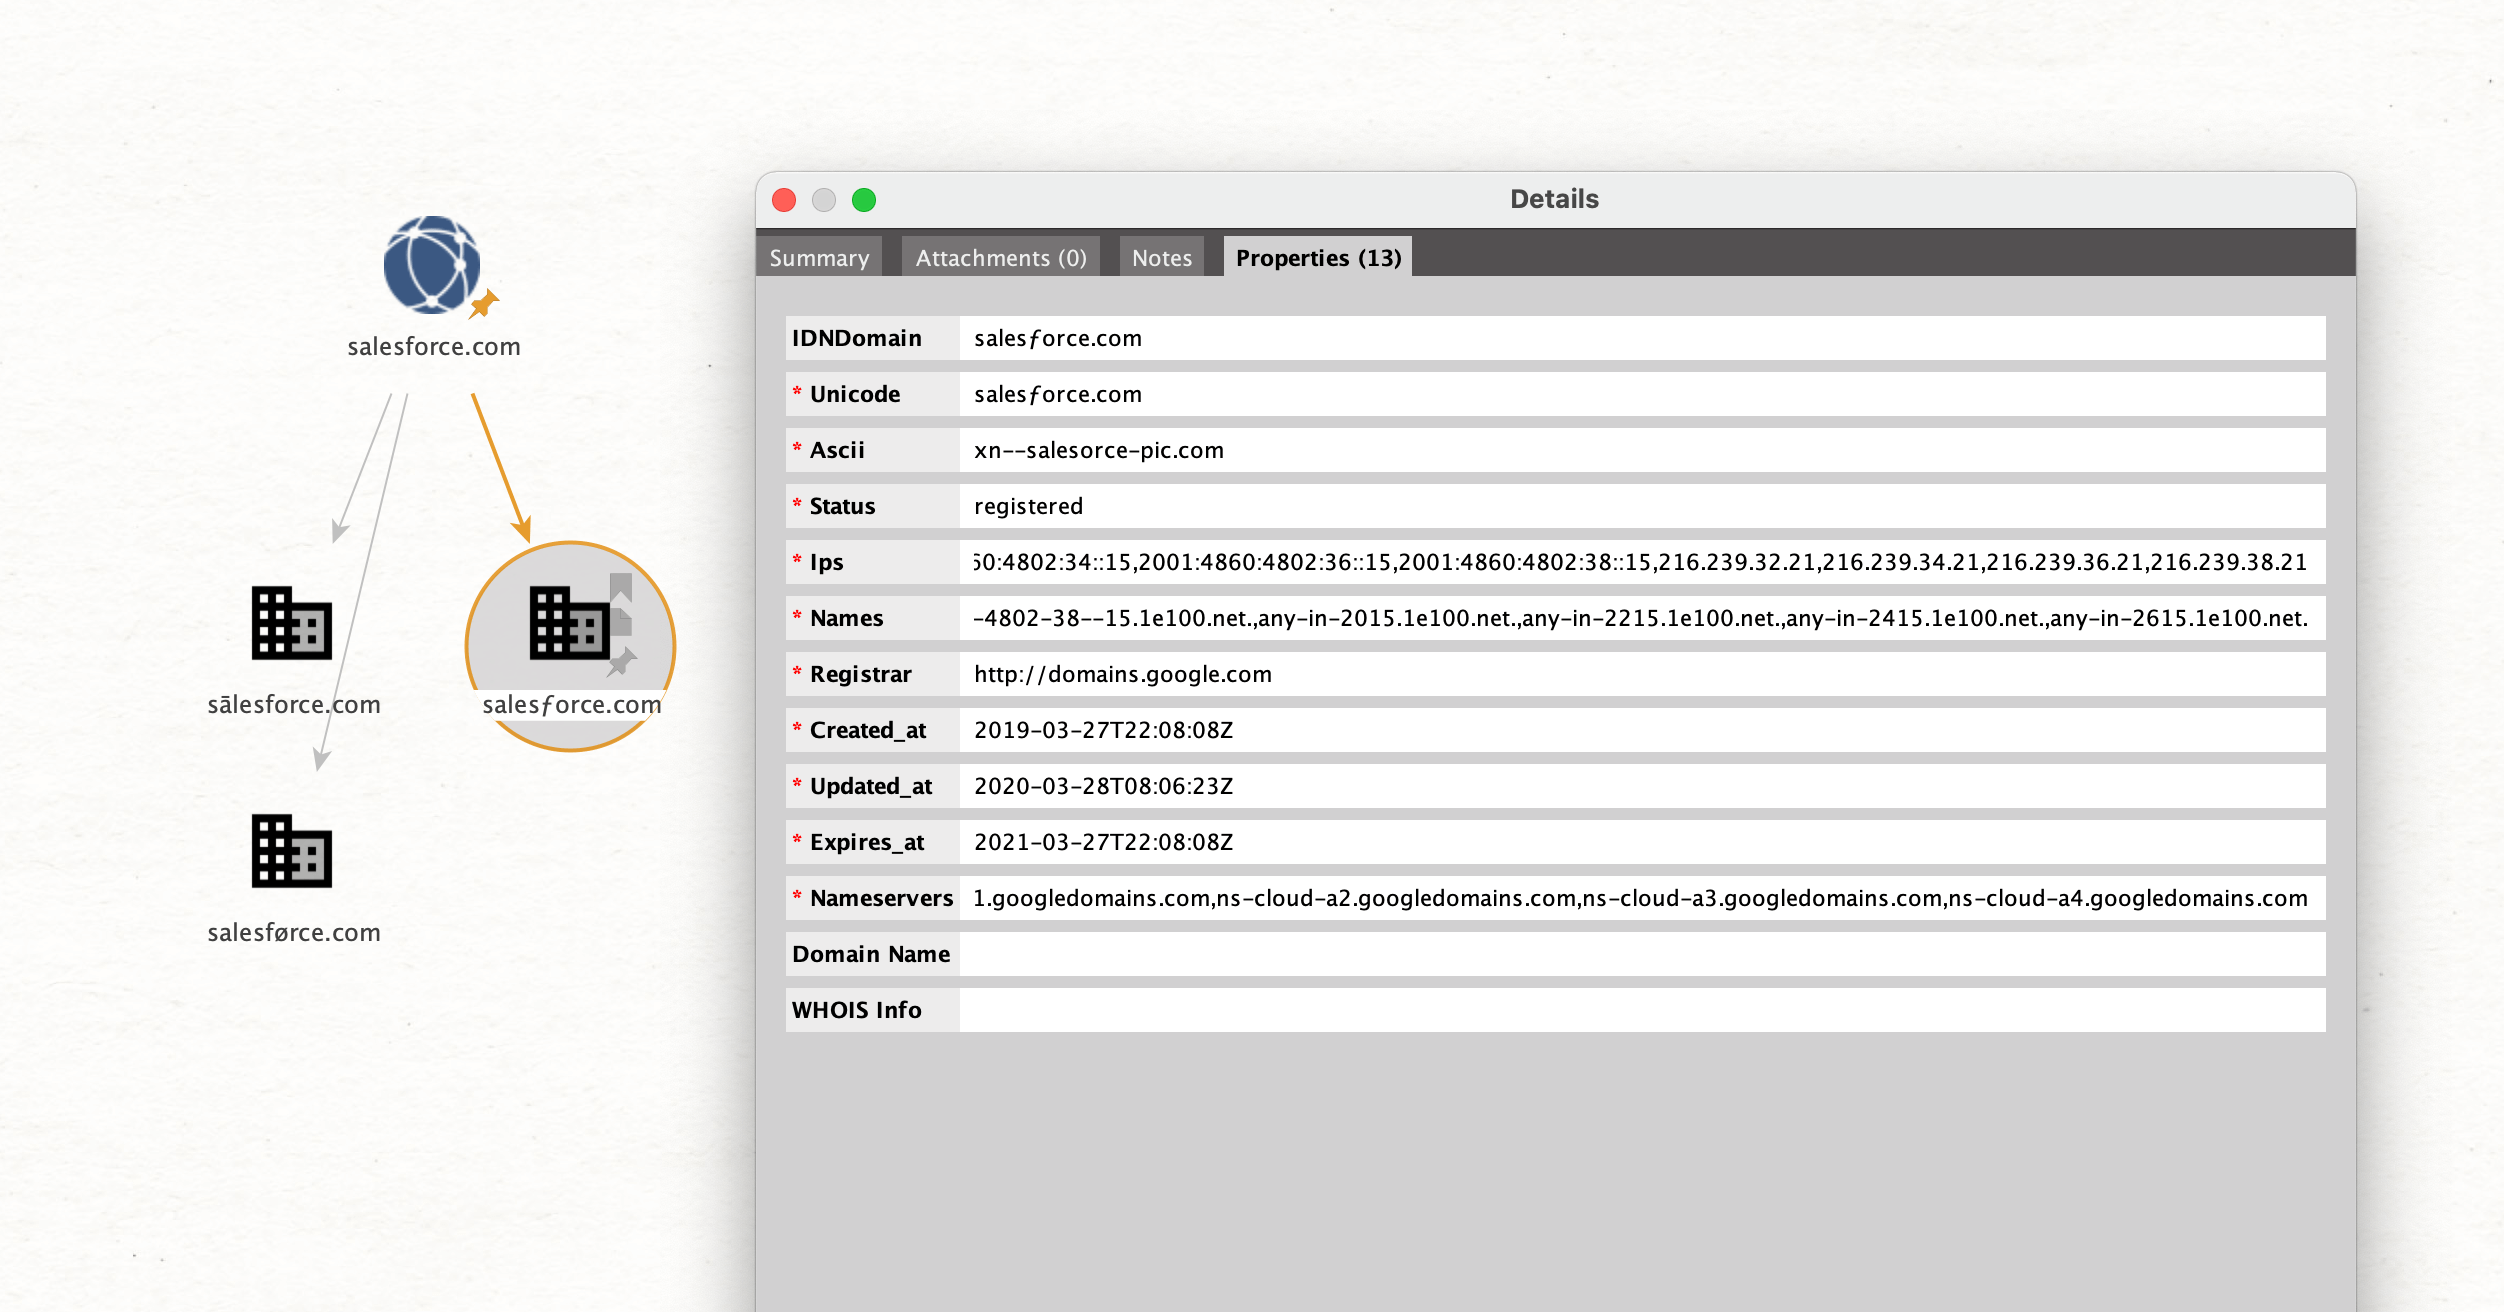Select the Nameservers property label
This screenshot has width=2504, height=1312.
coord(872,898)
